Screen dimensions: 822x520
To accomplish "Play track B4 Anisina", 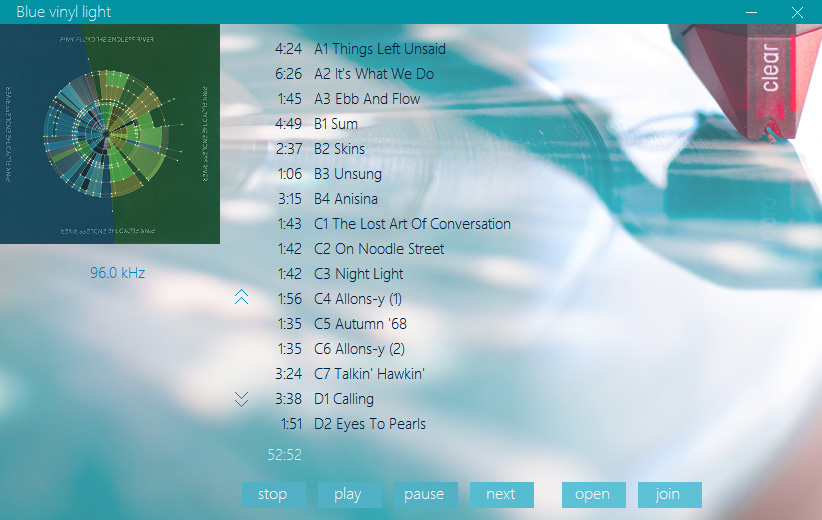I will pyautogui.click(x=345, y=199).
